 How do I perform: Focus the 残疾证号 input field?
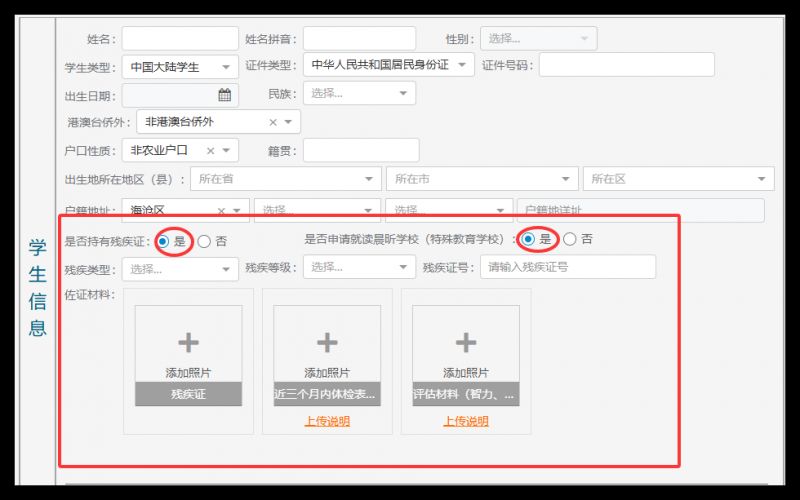click(x=568, y=267)
